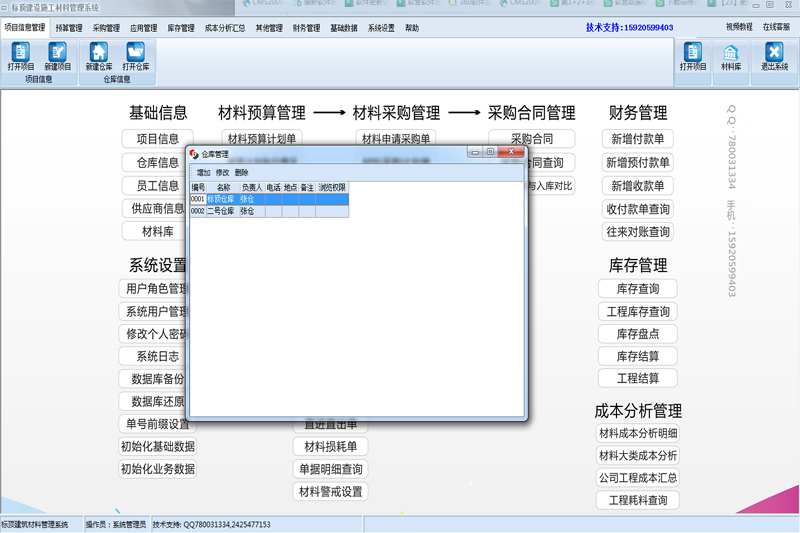The image size is (800, 533).
Task: Open the 系统设置 menu in menu bar
Action: 381,28
